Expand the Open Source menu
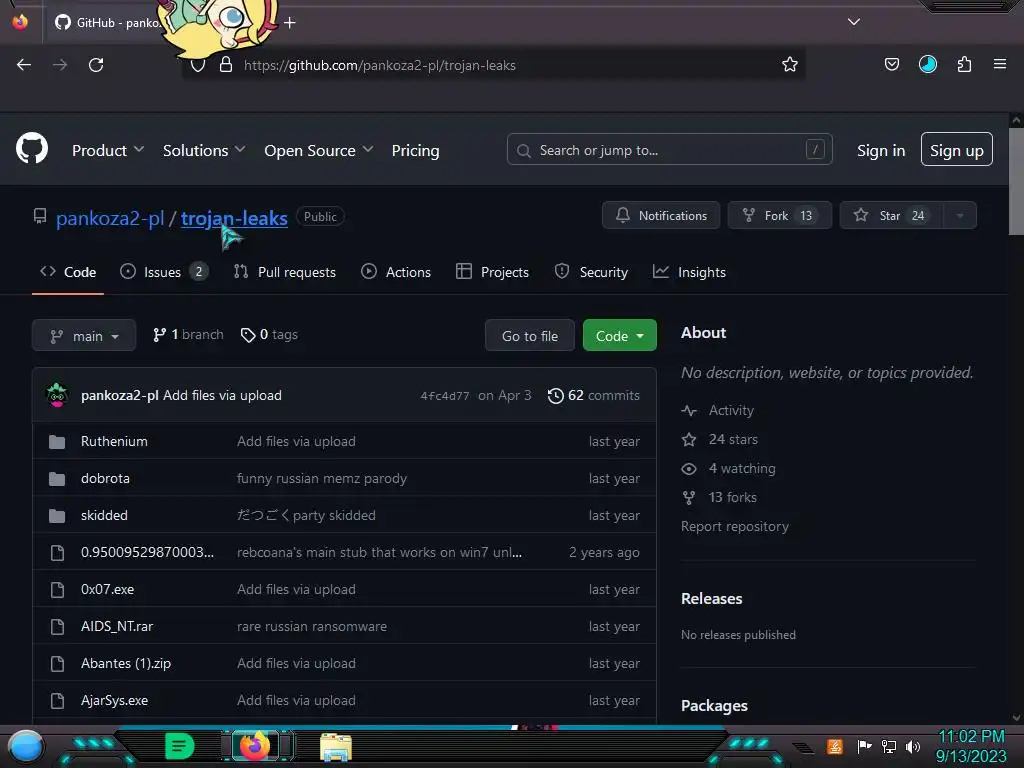Image resolution: width=1024 pixels, height=768 pixels. 319,150
